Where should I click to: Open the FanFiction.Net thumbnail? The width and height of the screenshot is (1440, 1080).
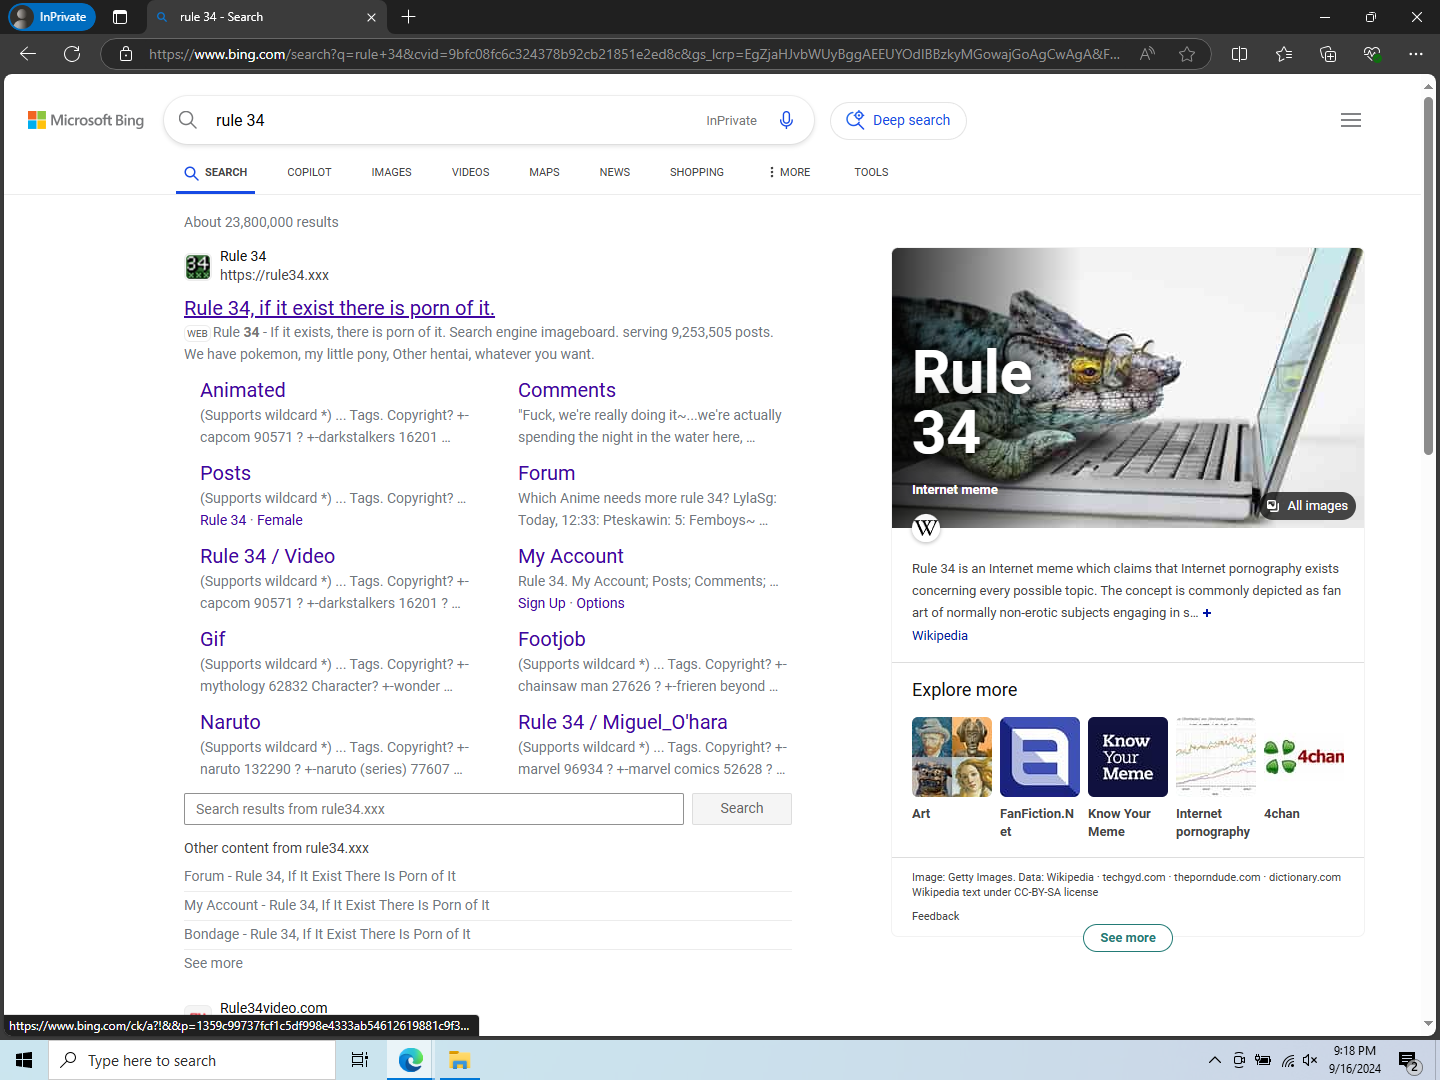1040,757
